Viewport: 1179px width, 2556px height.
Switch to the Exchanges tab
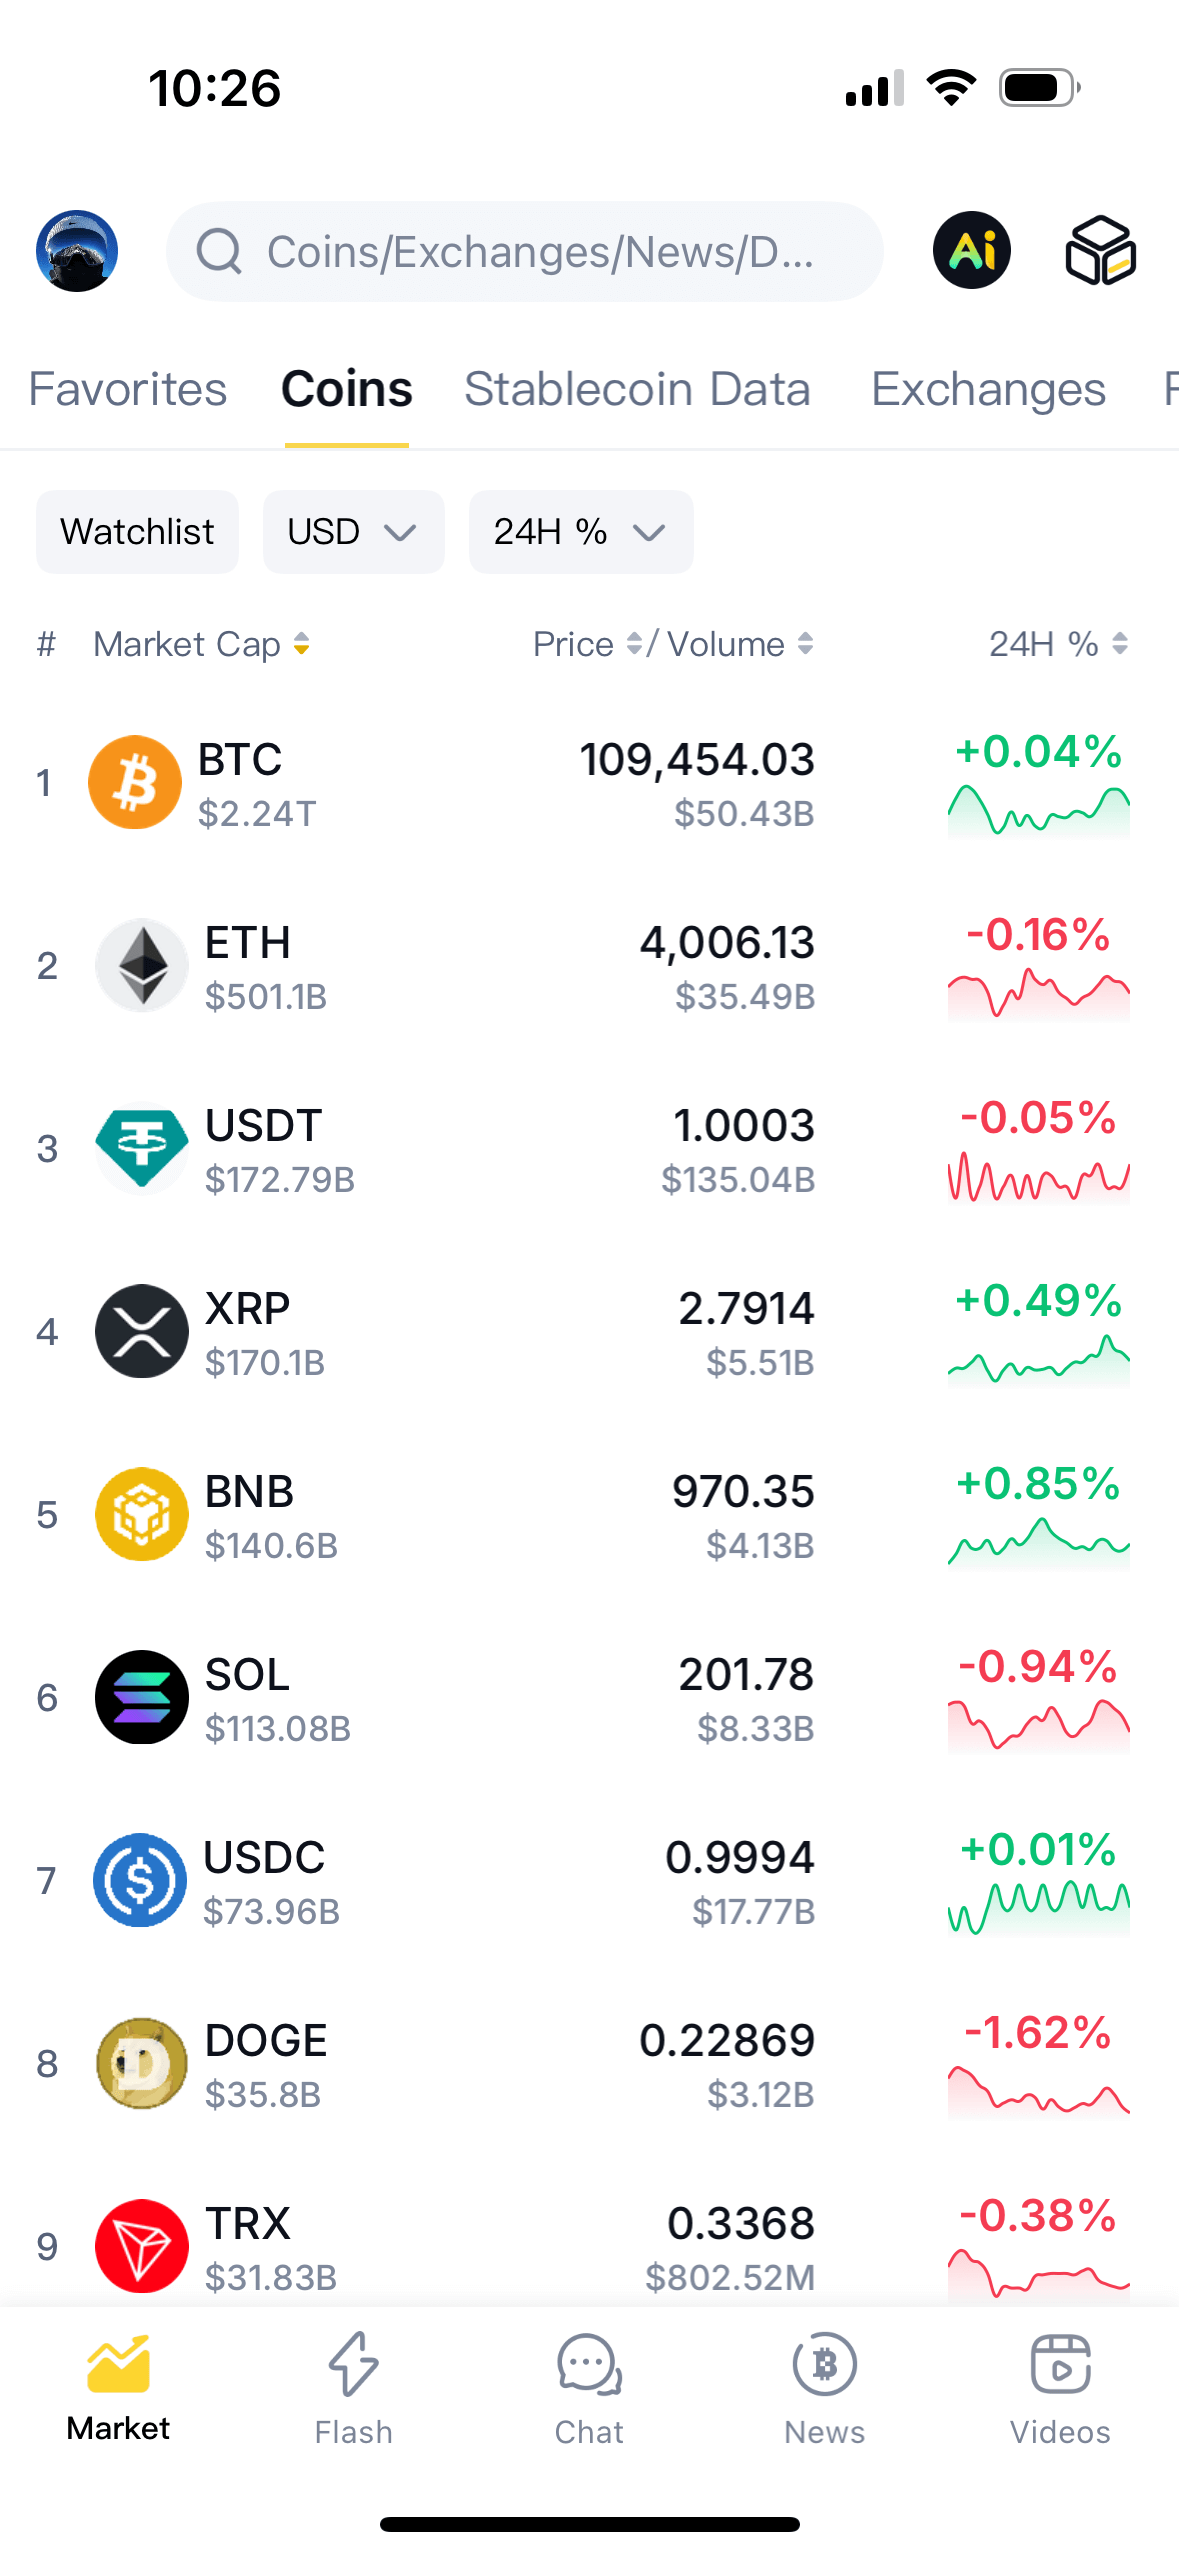988,389
